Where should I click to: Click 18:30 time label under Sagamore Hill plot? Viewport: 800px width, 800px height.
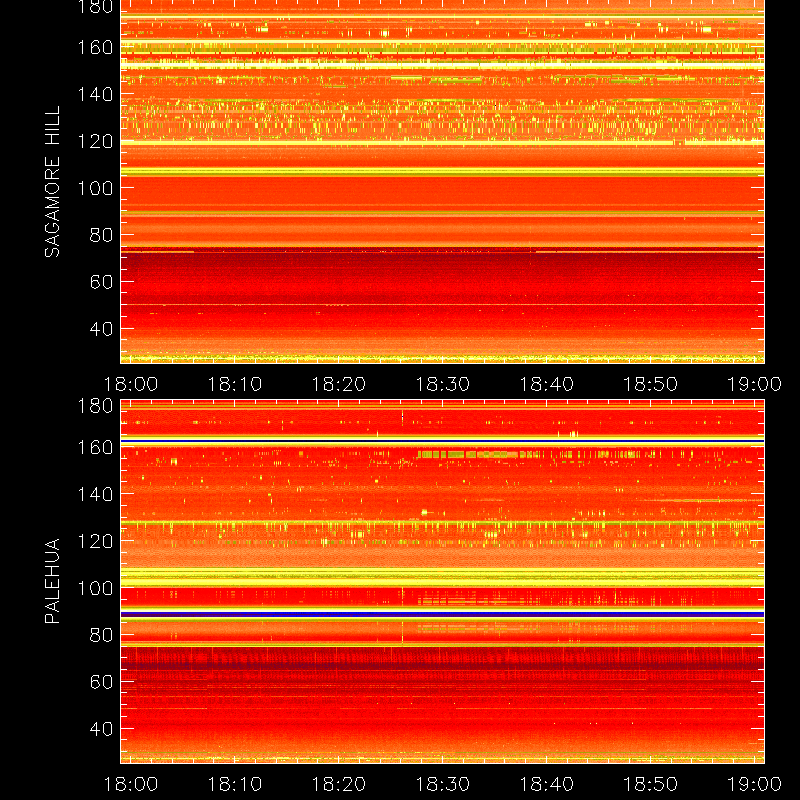442,384
